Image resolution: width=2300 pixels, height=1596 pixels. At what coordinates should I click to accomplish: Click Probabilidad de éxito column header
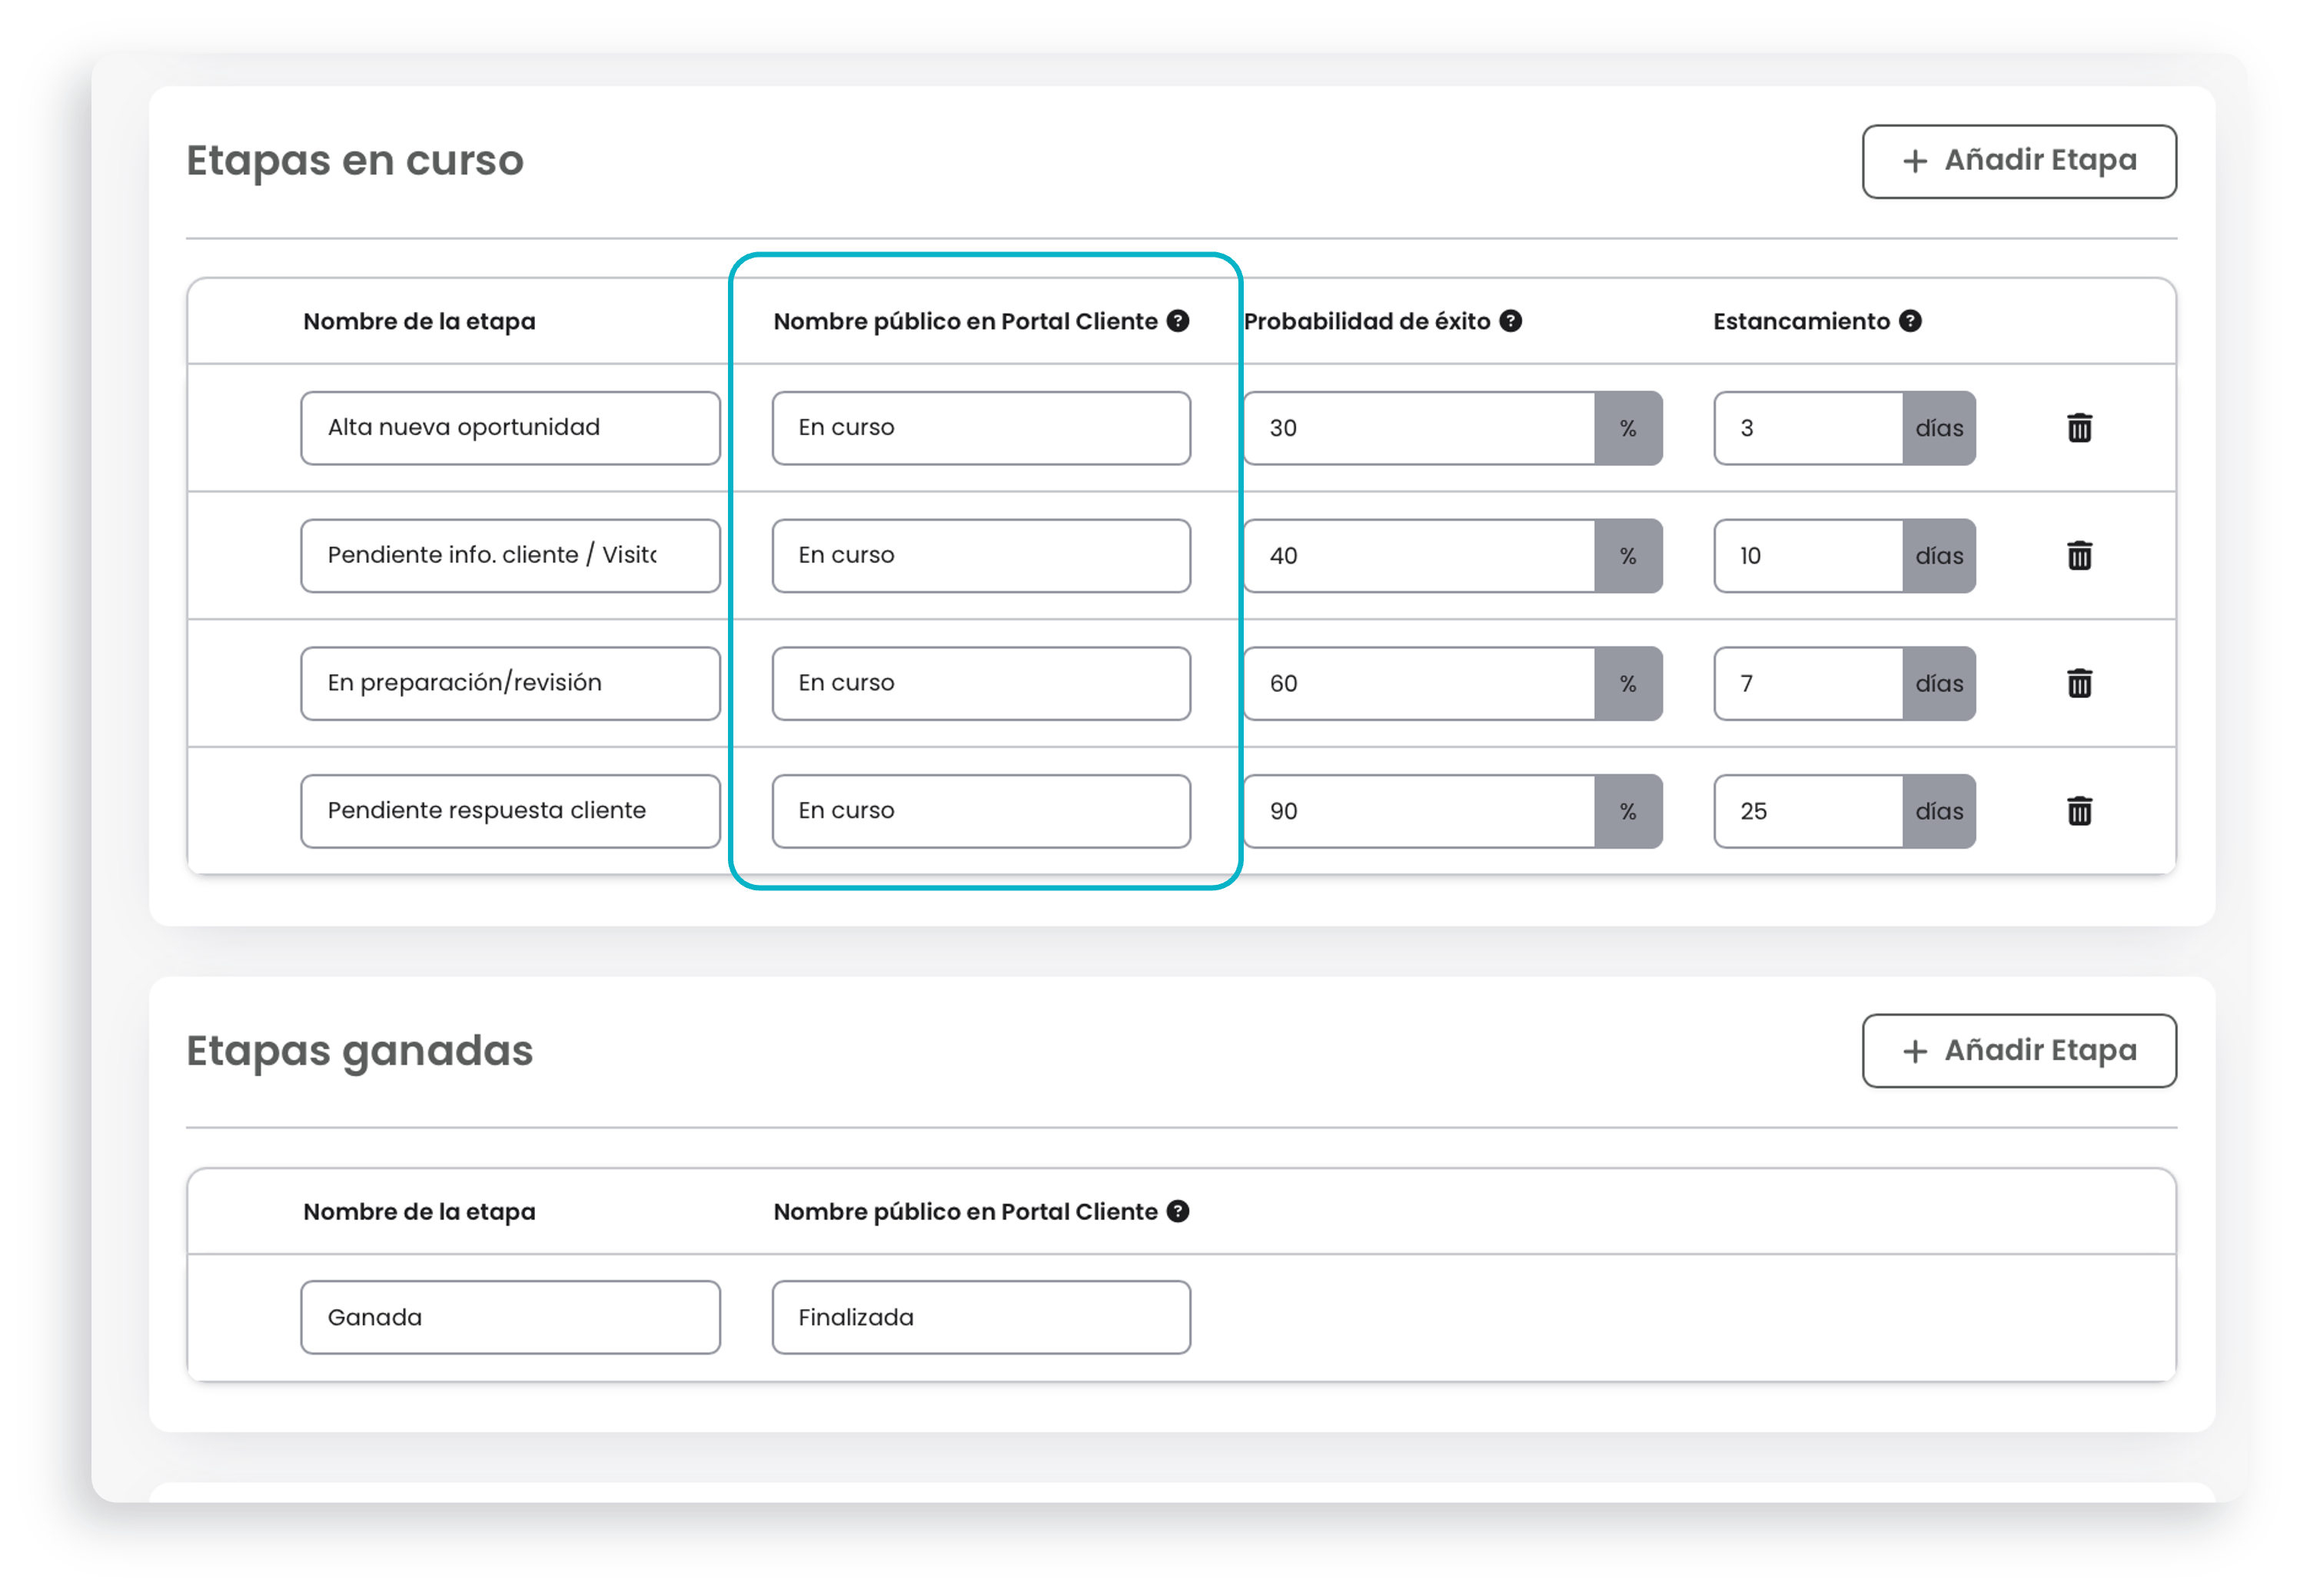[x=1367, y=321]
